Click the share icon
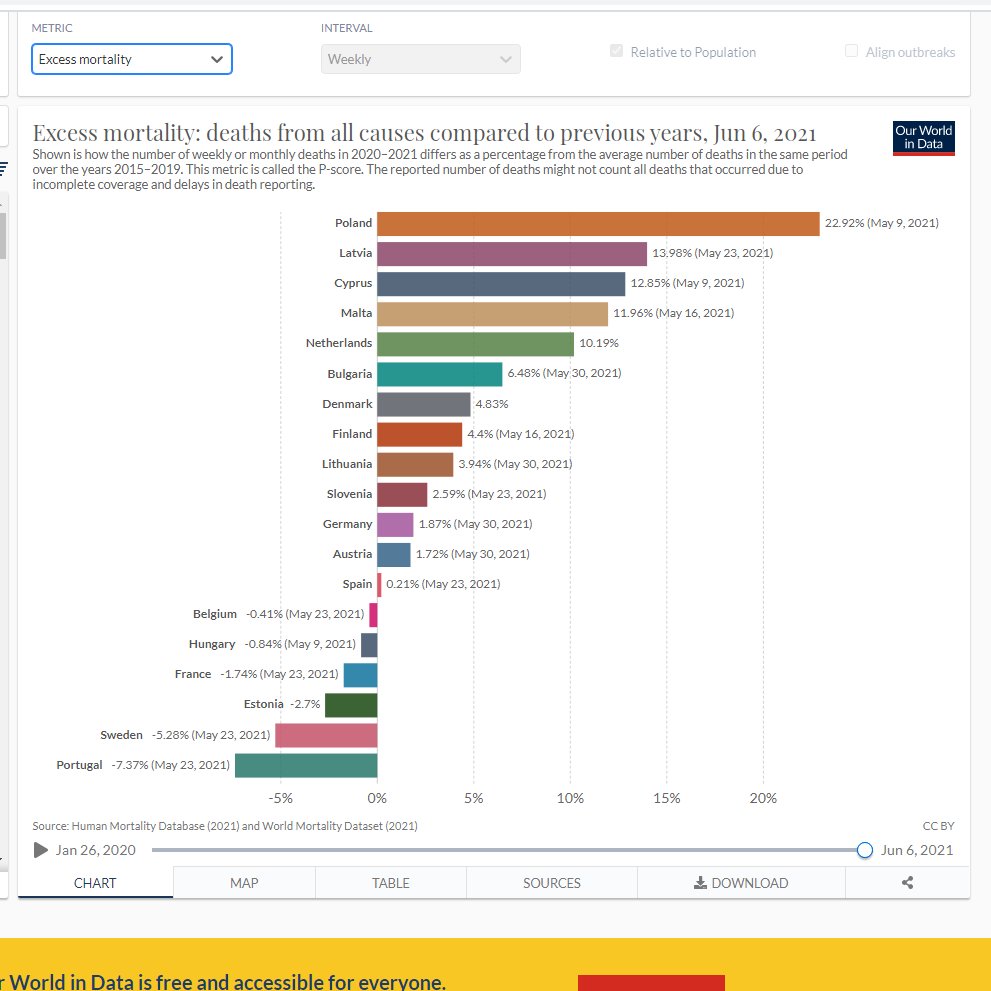This screenshot has width=991, height=991. tap(908, 882)
